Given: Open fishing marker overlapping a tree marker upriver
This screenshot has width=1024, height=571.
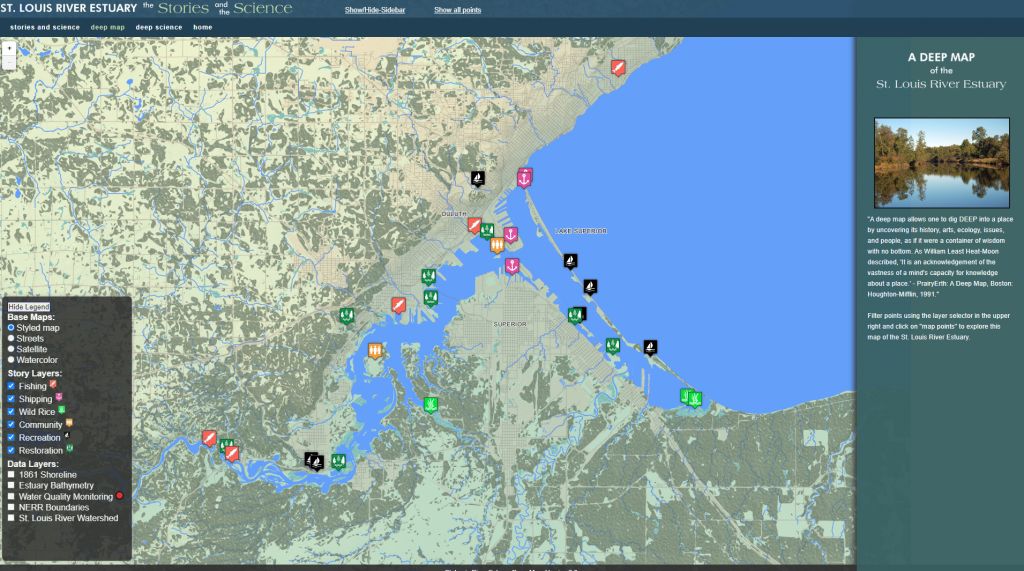Looking at the screenshot, I should click(232, 454).
